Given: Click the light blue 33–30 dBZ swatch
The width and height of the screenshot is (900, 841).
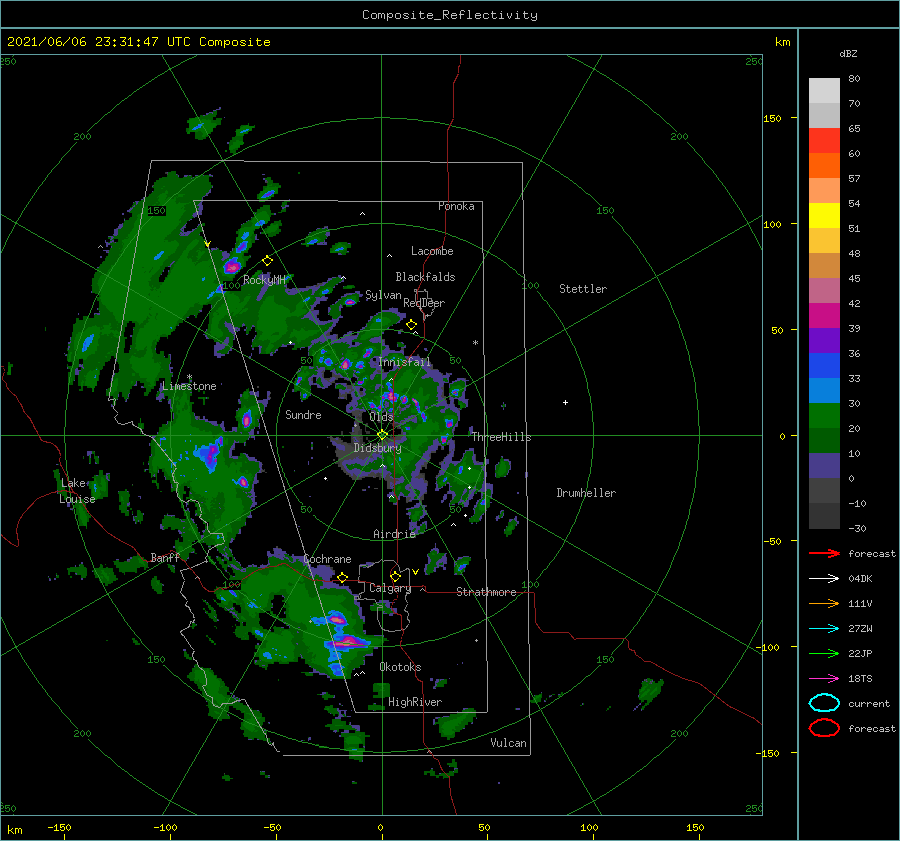Looking at the screenshot, I should 824,391.
